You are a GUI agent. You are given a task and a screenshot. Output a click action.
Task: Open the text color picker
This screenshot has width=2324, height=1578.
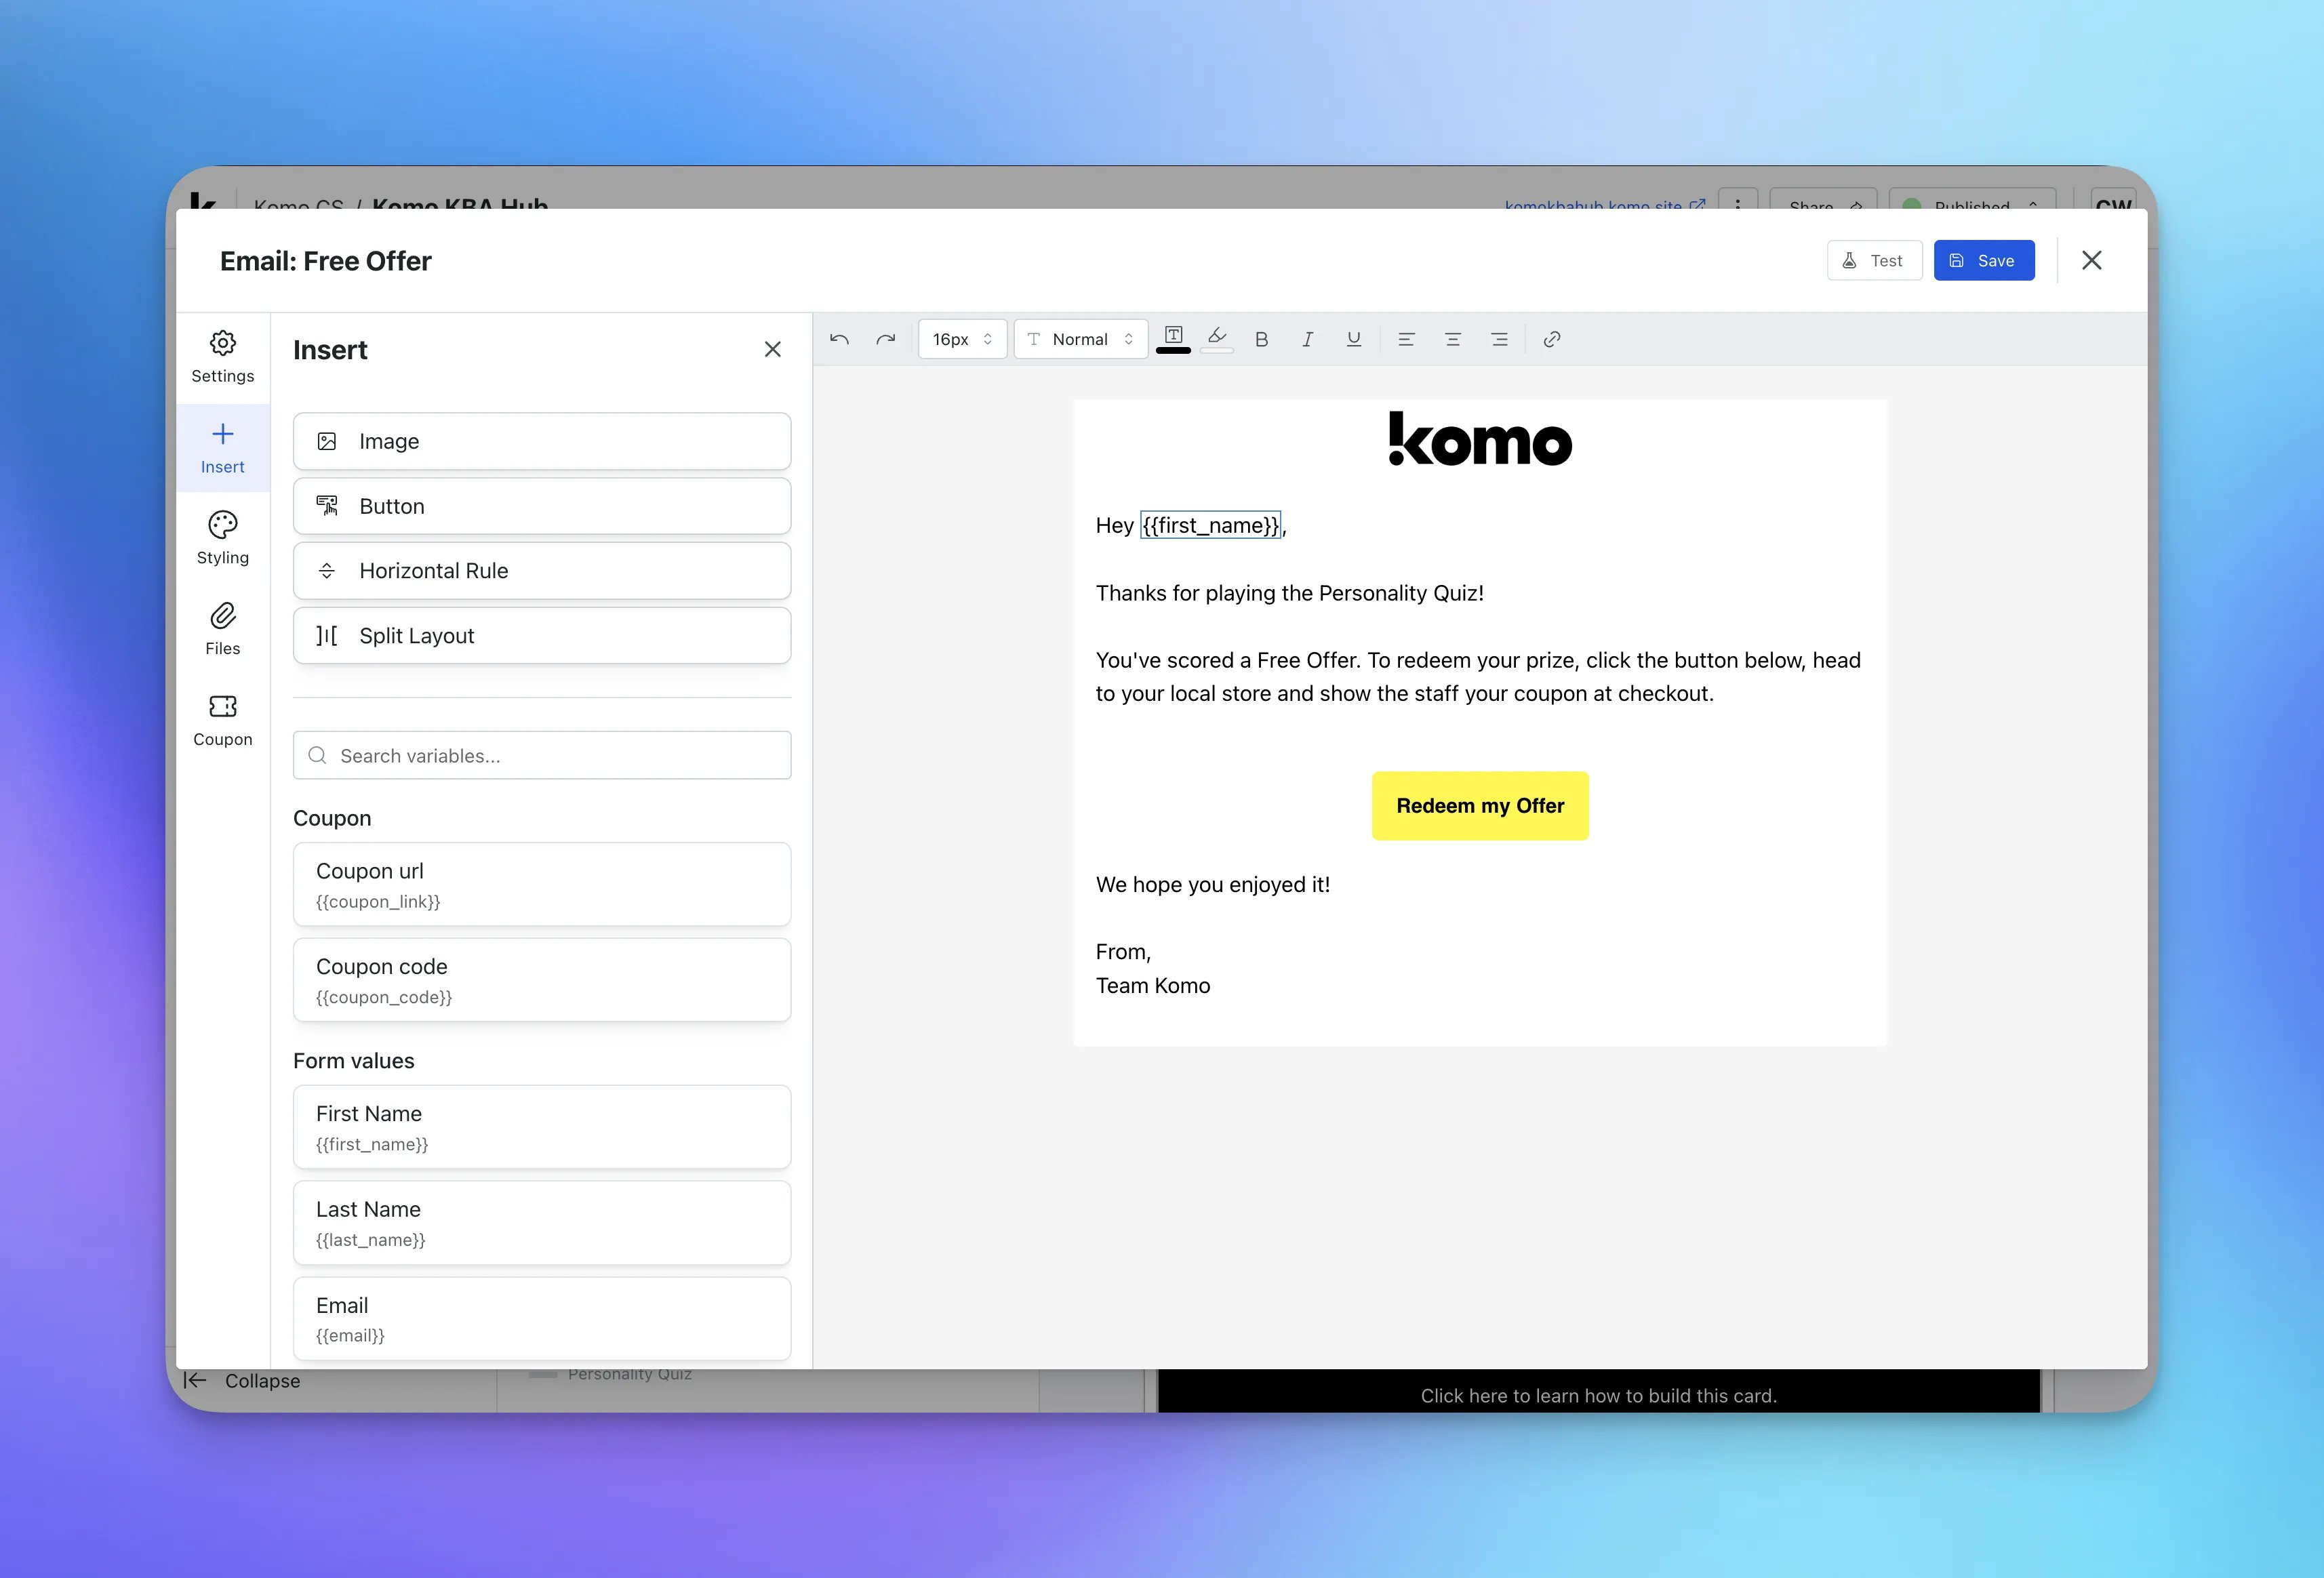click(1173, 339)
